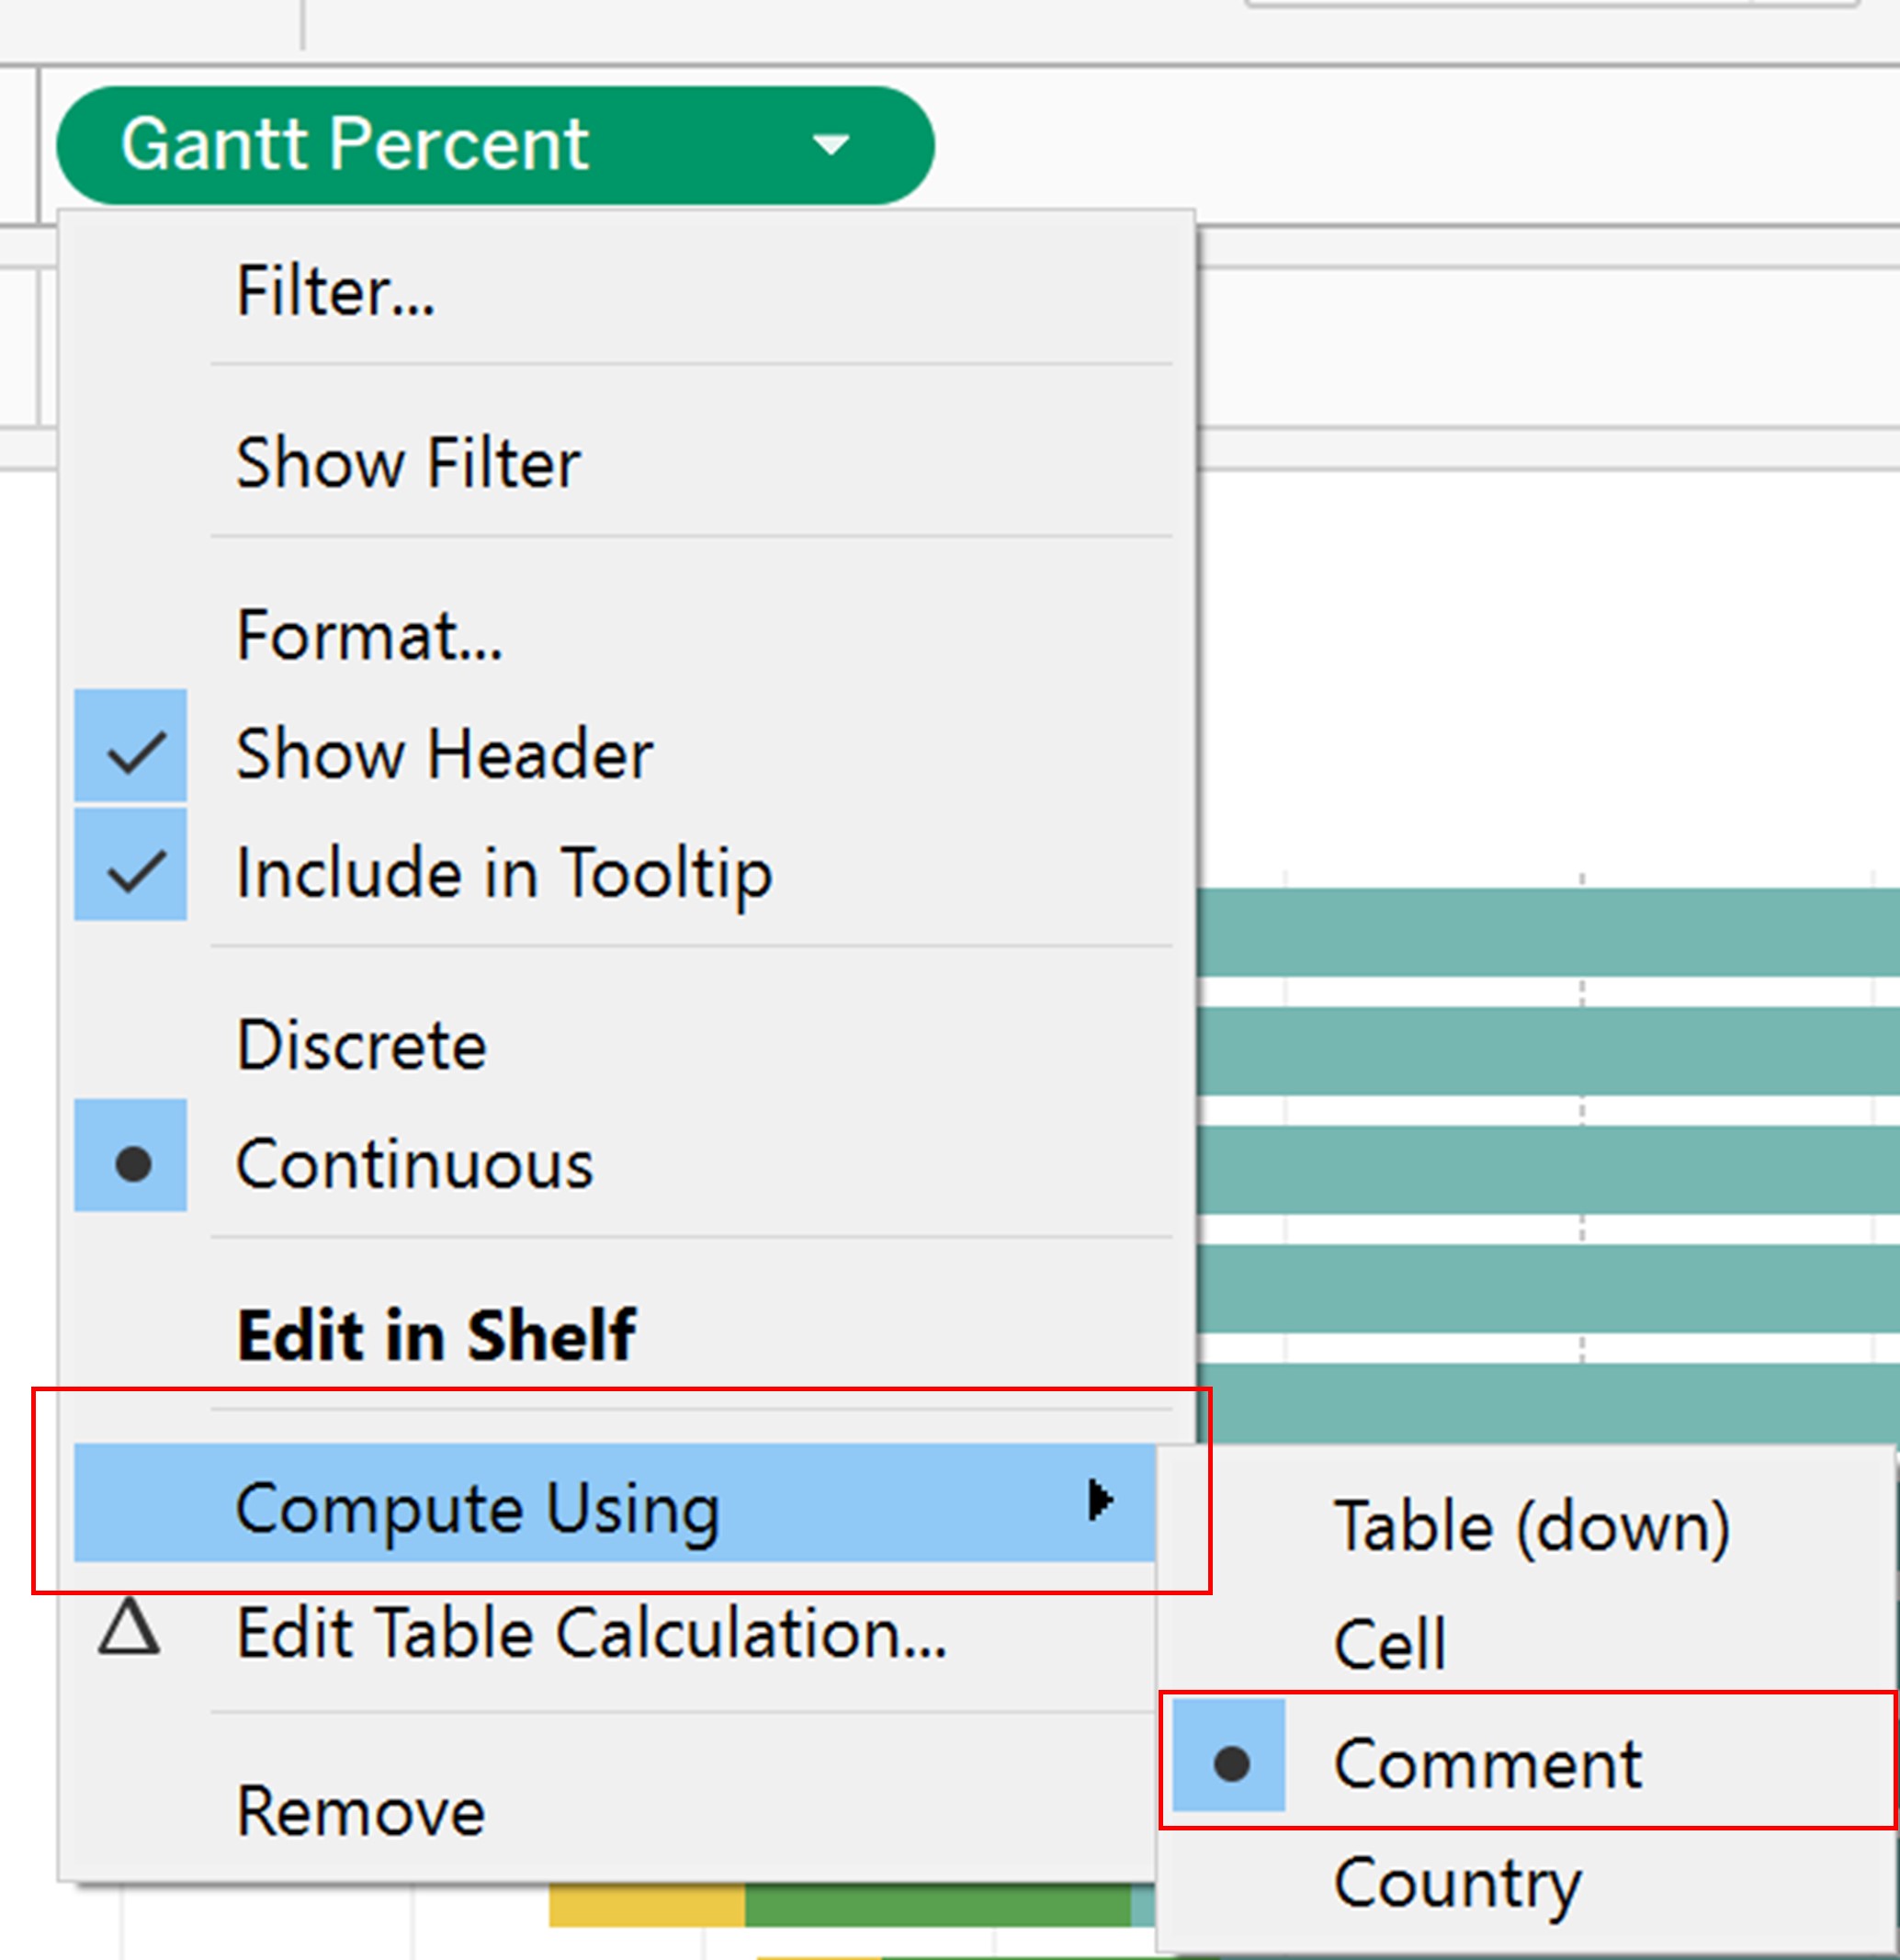The image size is (1900, 1960).
Task: Switch the pill to Discrete
Action: (x=361, y=1046)
